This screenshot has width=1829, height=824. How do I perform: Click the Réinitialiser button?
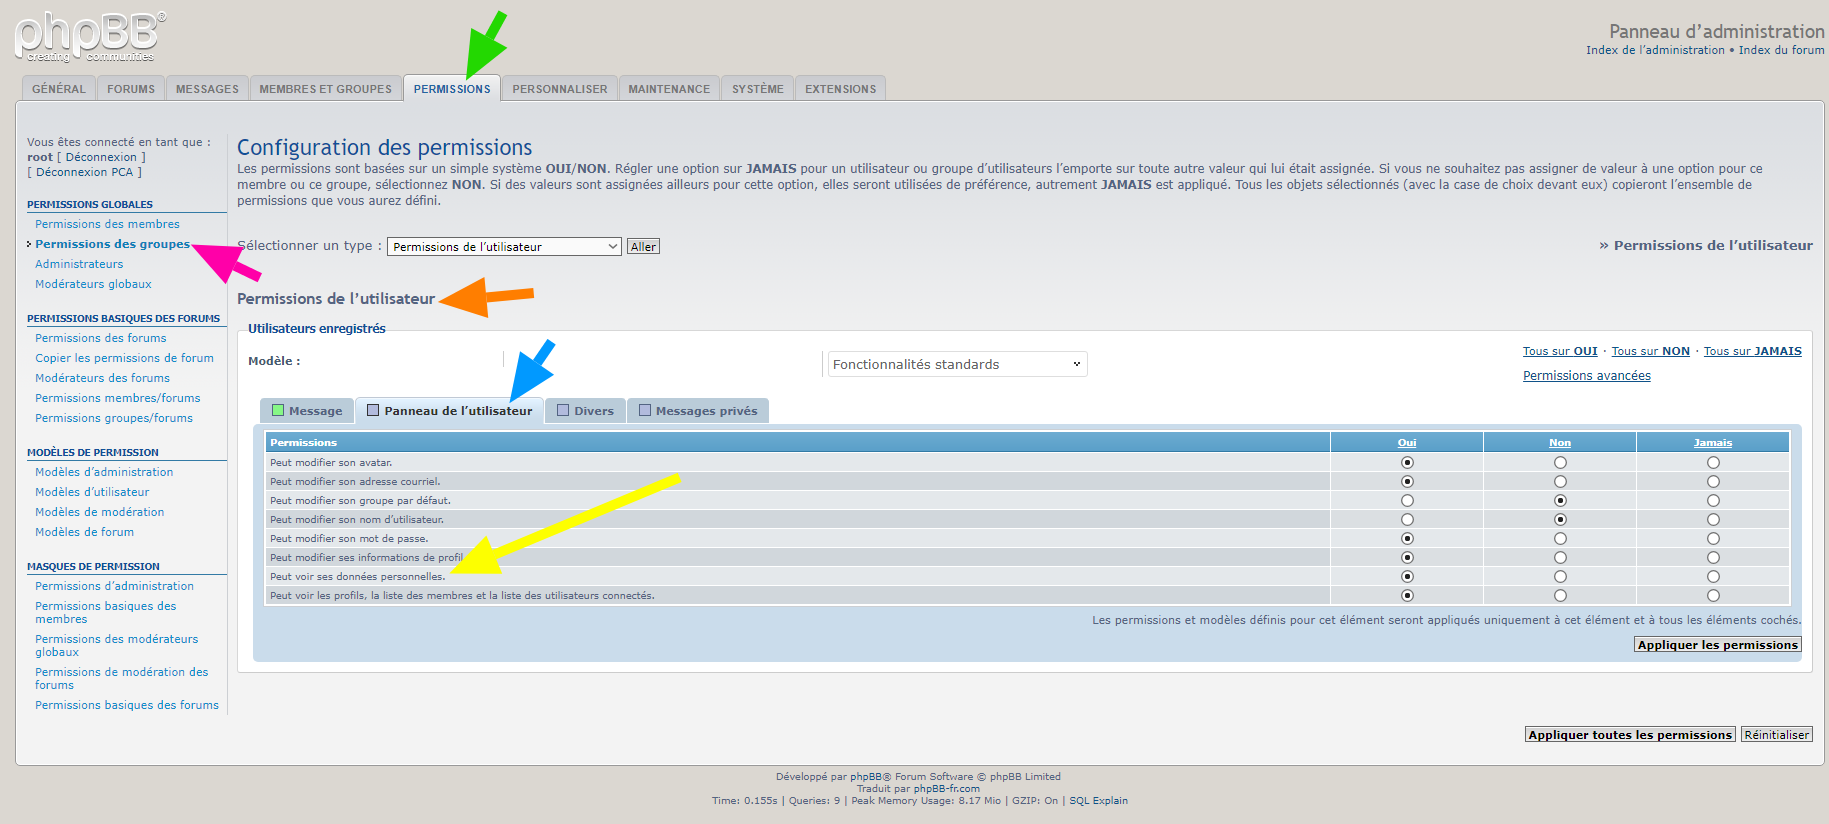click(x=1776, y=735)
